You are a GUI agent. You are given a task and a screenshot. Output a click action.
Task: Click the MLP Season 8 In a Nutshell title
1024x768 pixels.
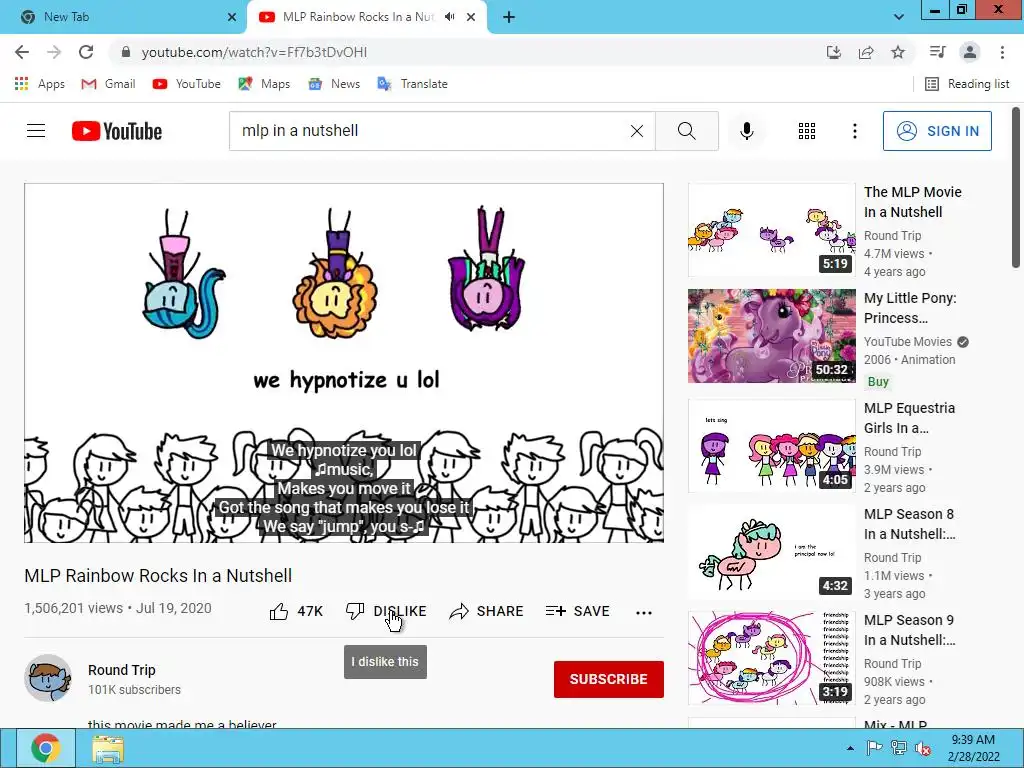click(x=909, y=524)
